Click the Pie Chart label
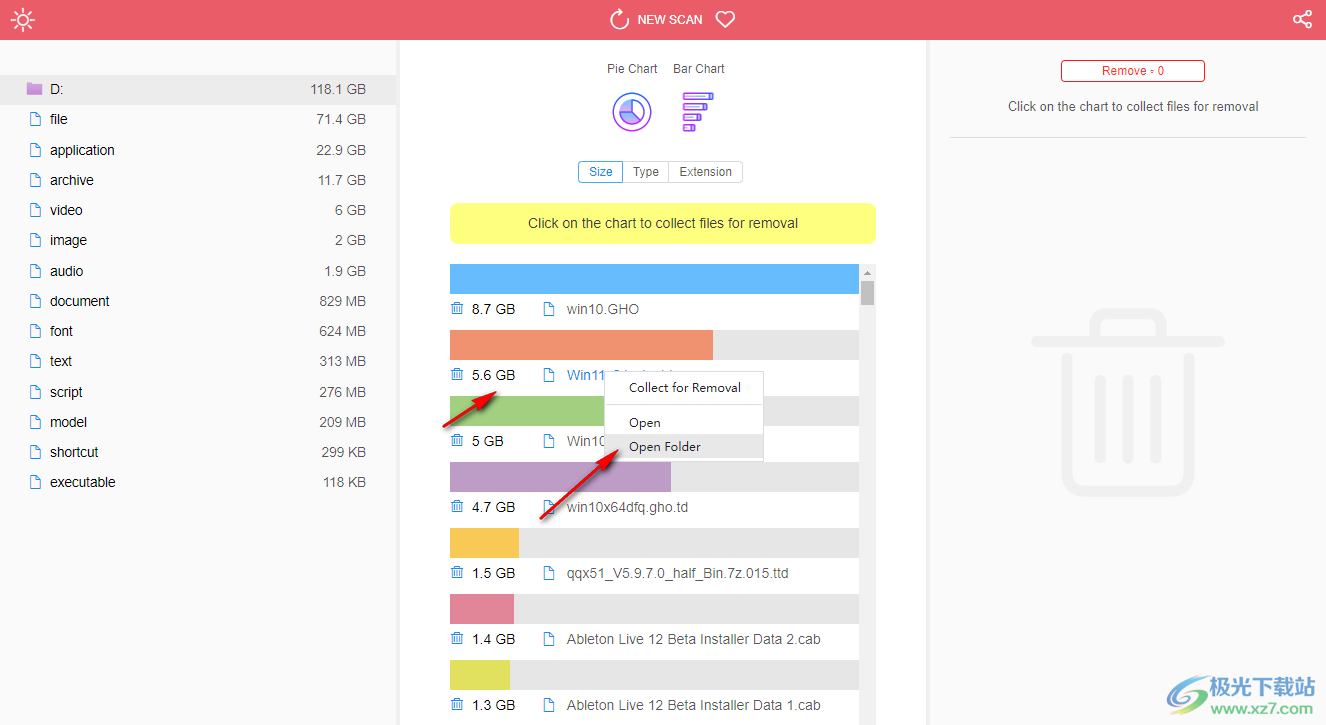Viewport: 1326px width, 725px height. pos(632,69)
